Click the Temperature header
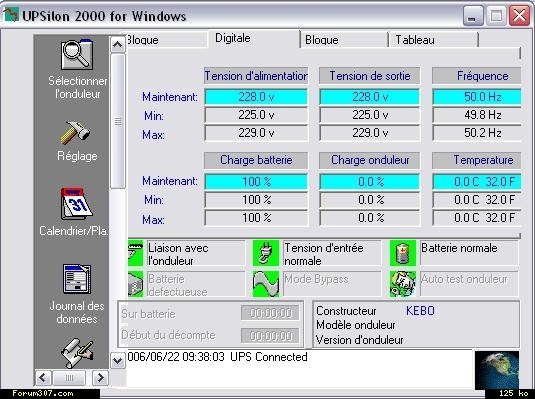The width and height of the screenshot is (535, 399). [477, 160]
